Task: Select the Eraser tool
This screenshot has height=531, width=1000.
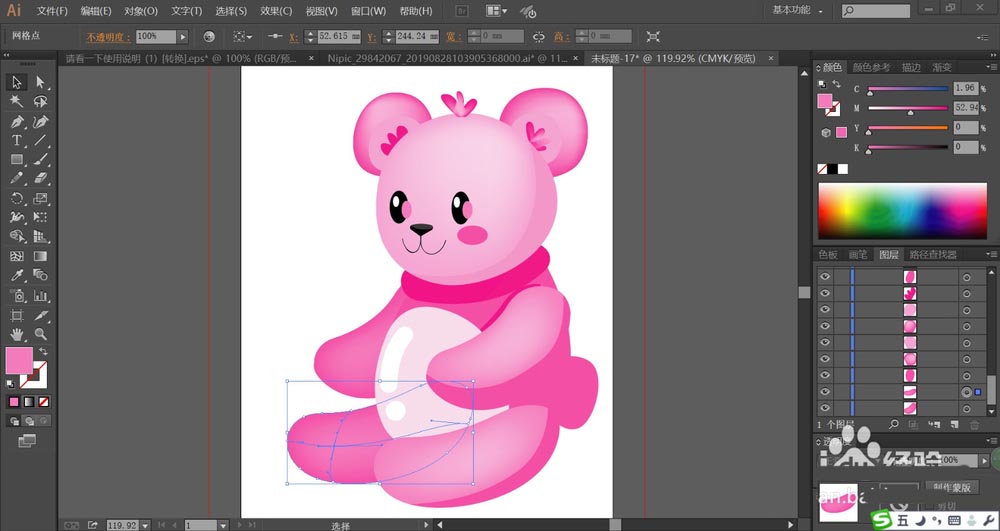Action: (41, 178)
